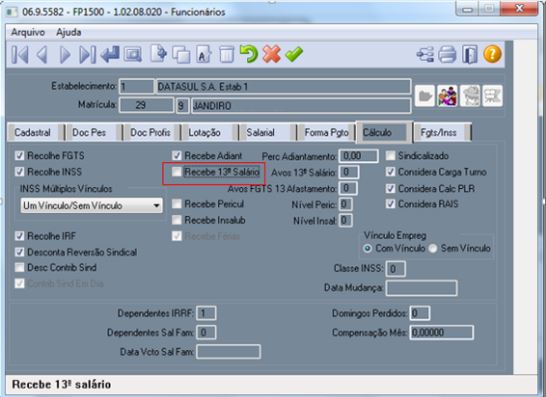The width and height of the screenshot is (546, 397).
Task: Click the Data Vcto Sal Fam field
Action: [228, 352]
